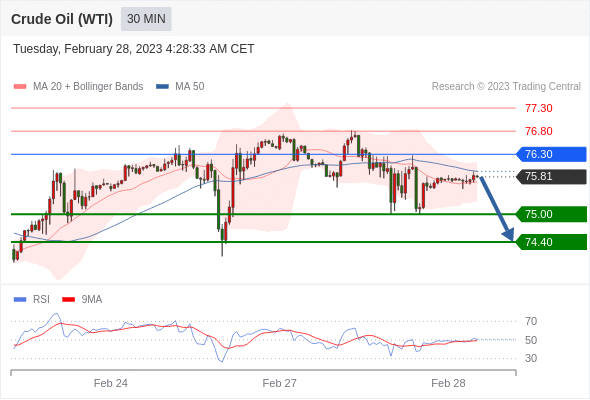
Task: Click the RSI blue legend swatch
Action: [x=20, y=300]
